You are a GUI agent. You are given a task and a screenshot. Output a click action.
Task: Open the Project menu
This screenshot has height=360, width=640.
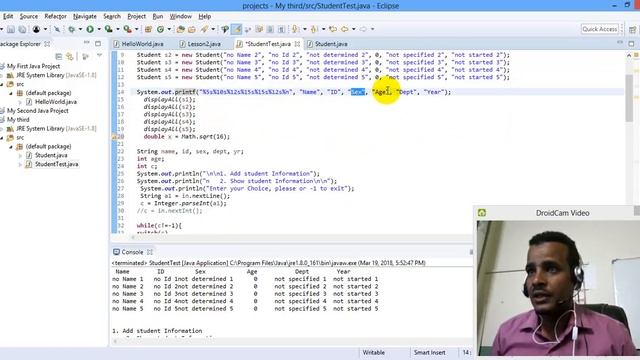[x=136, y=16]
